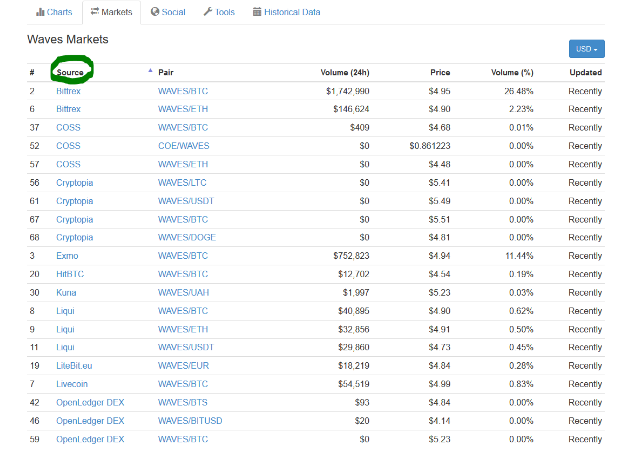Screen dimensions: 624x456
Task: Open OpenLedger DEX link in row 59
Action: tap(90, 439)
